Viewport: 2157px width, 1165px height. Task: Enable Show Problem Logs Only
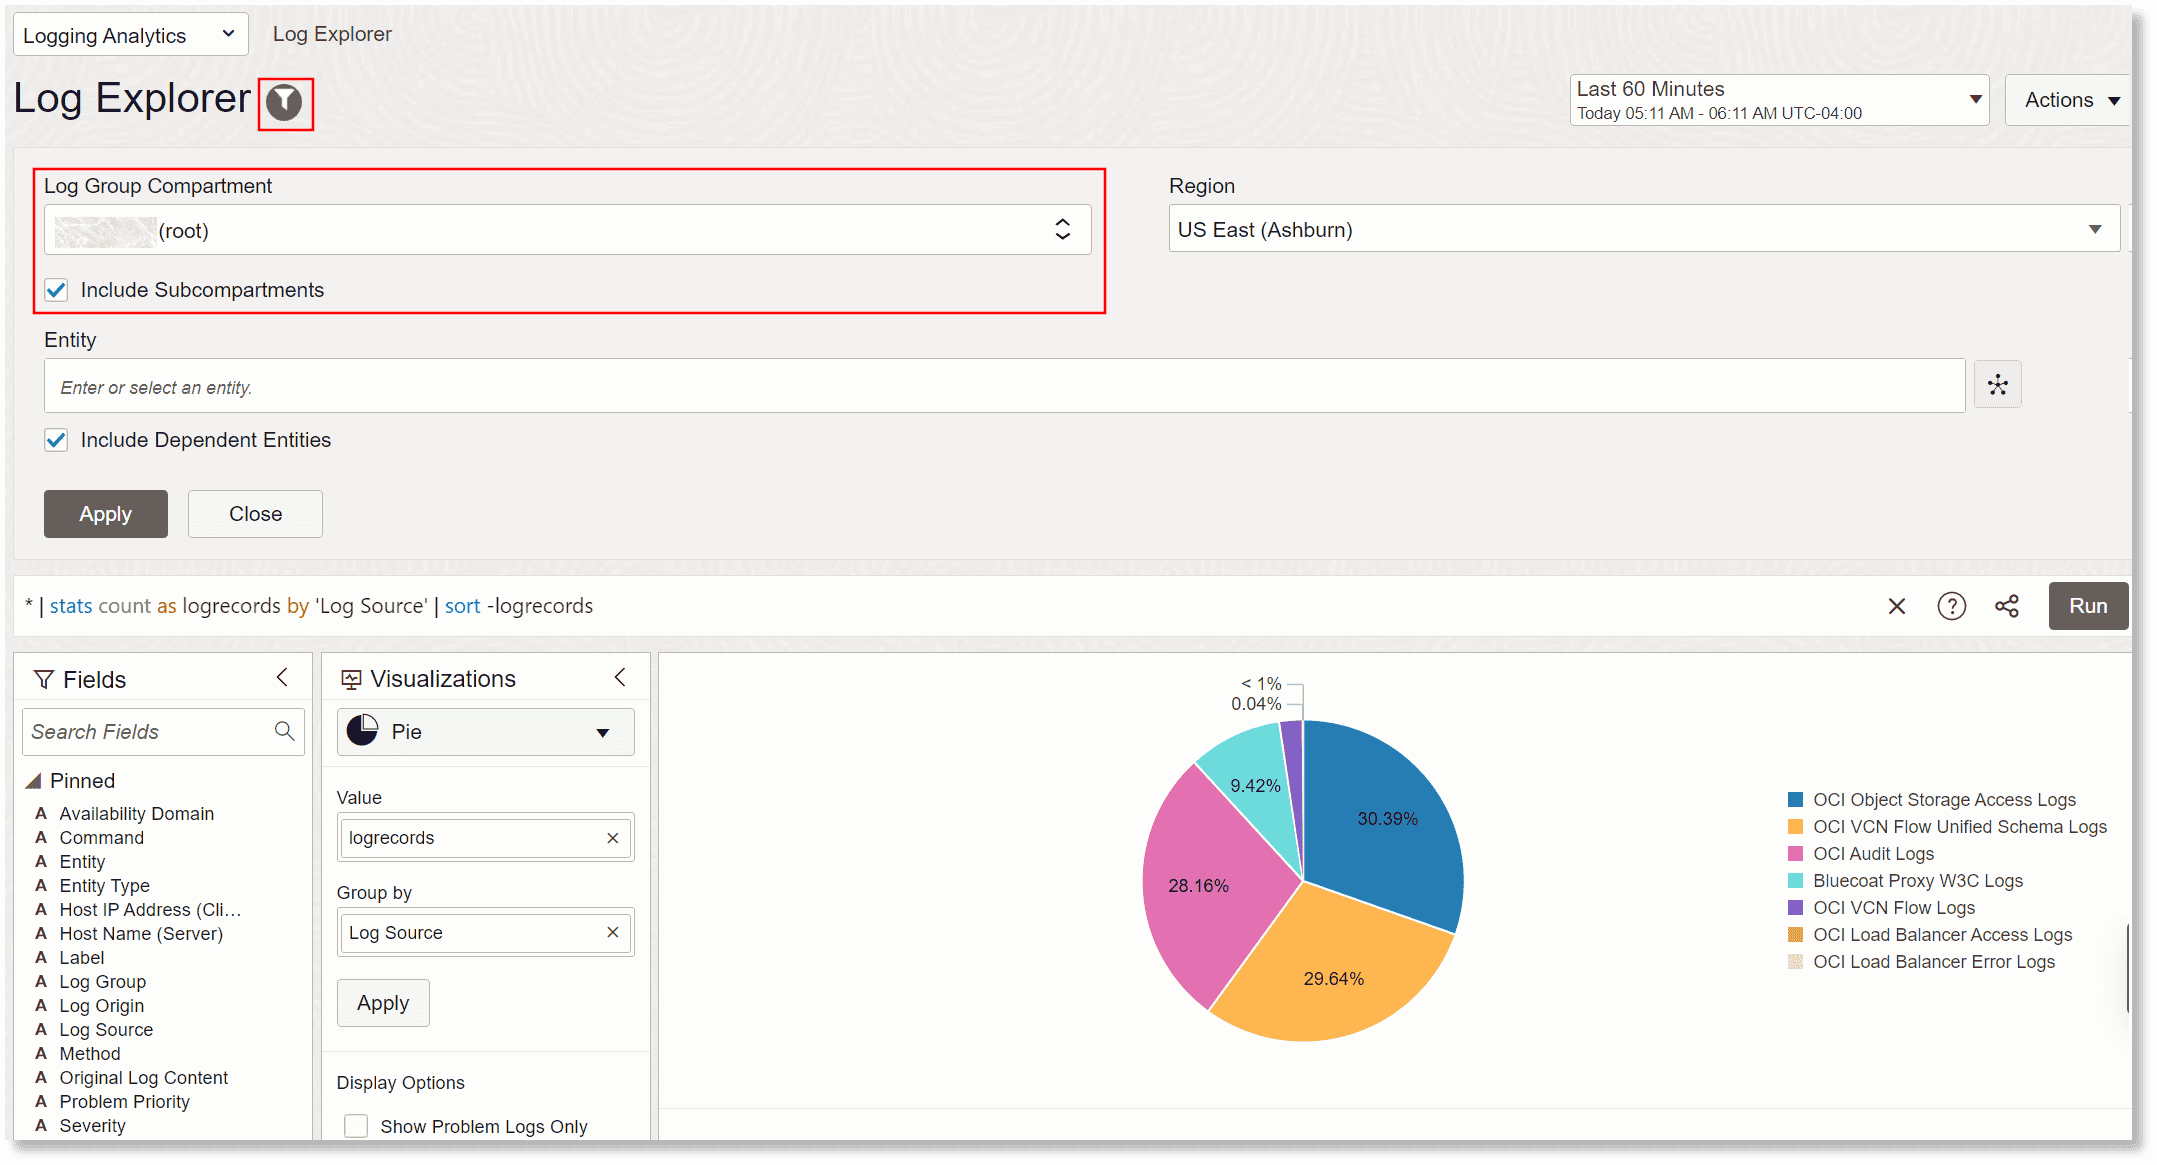(356, 1126)
